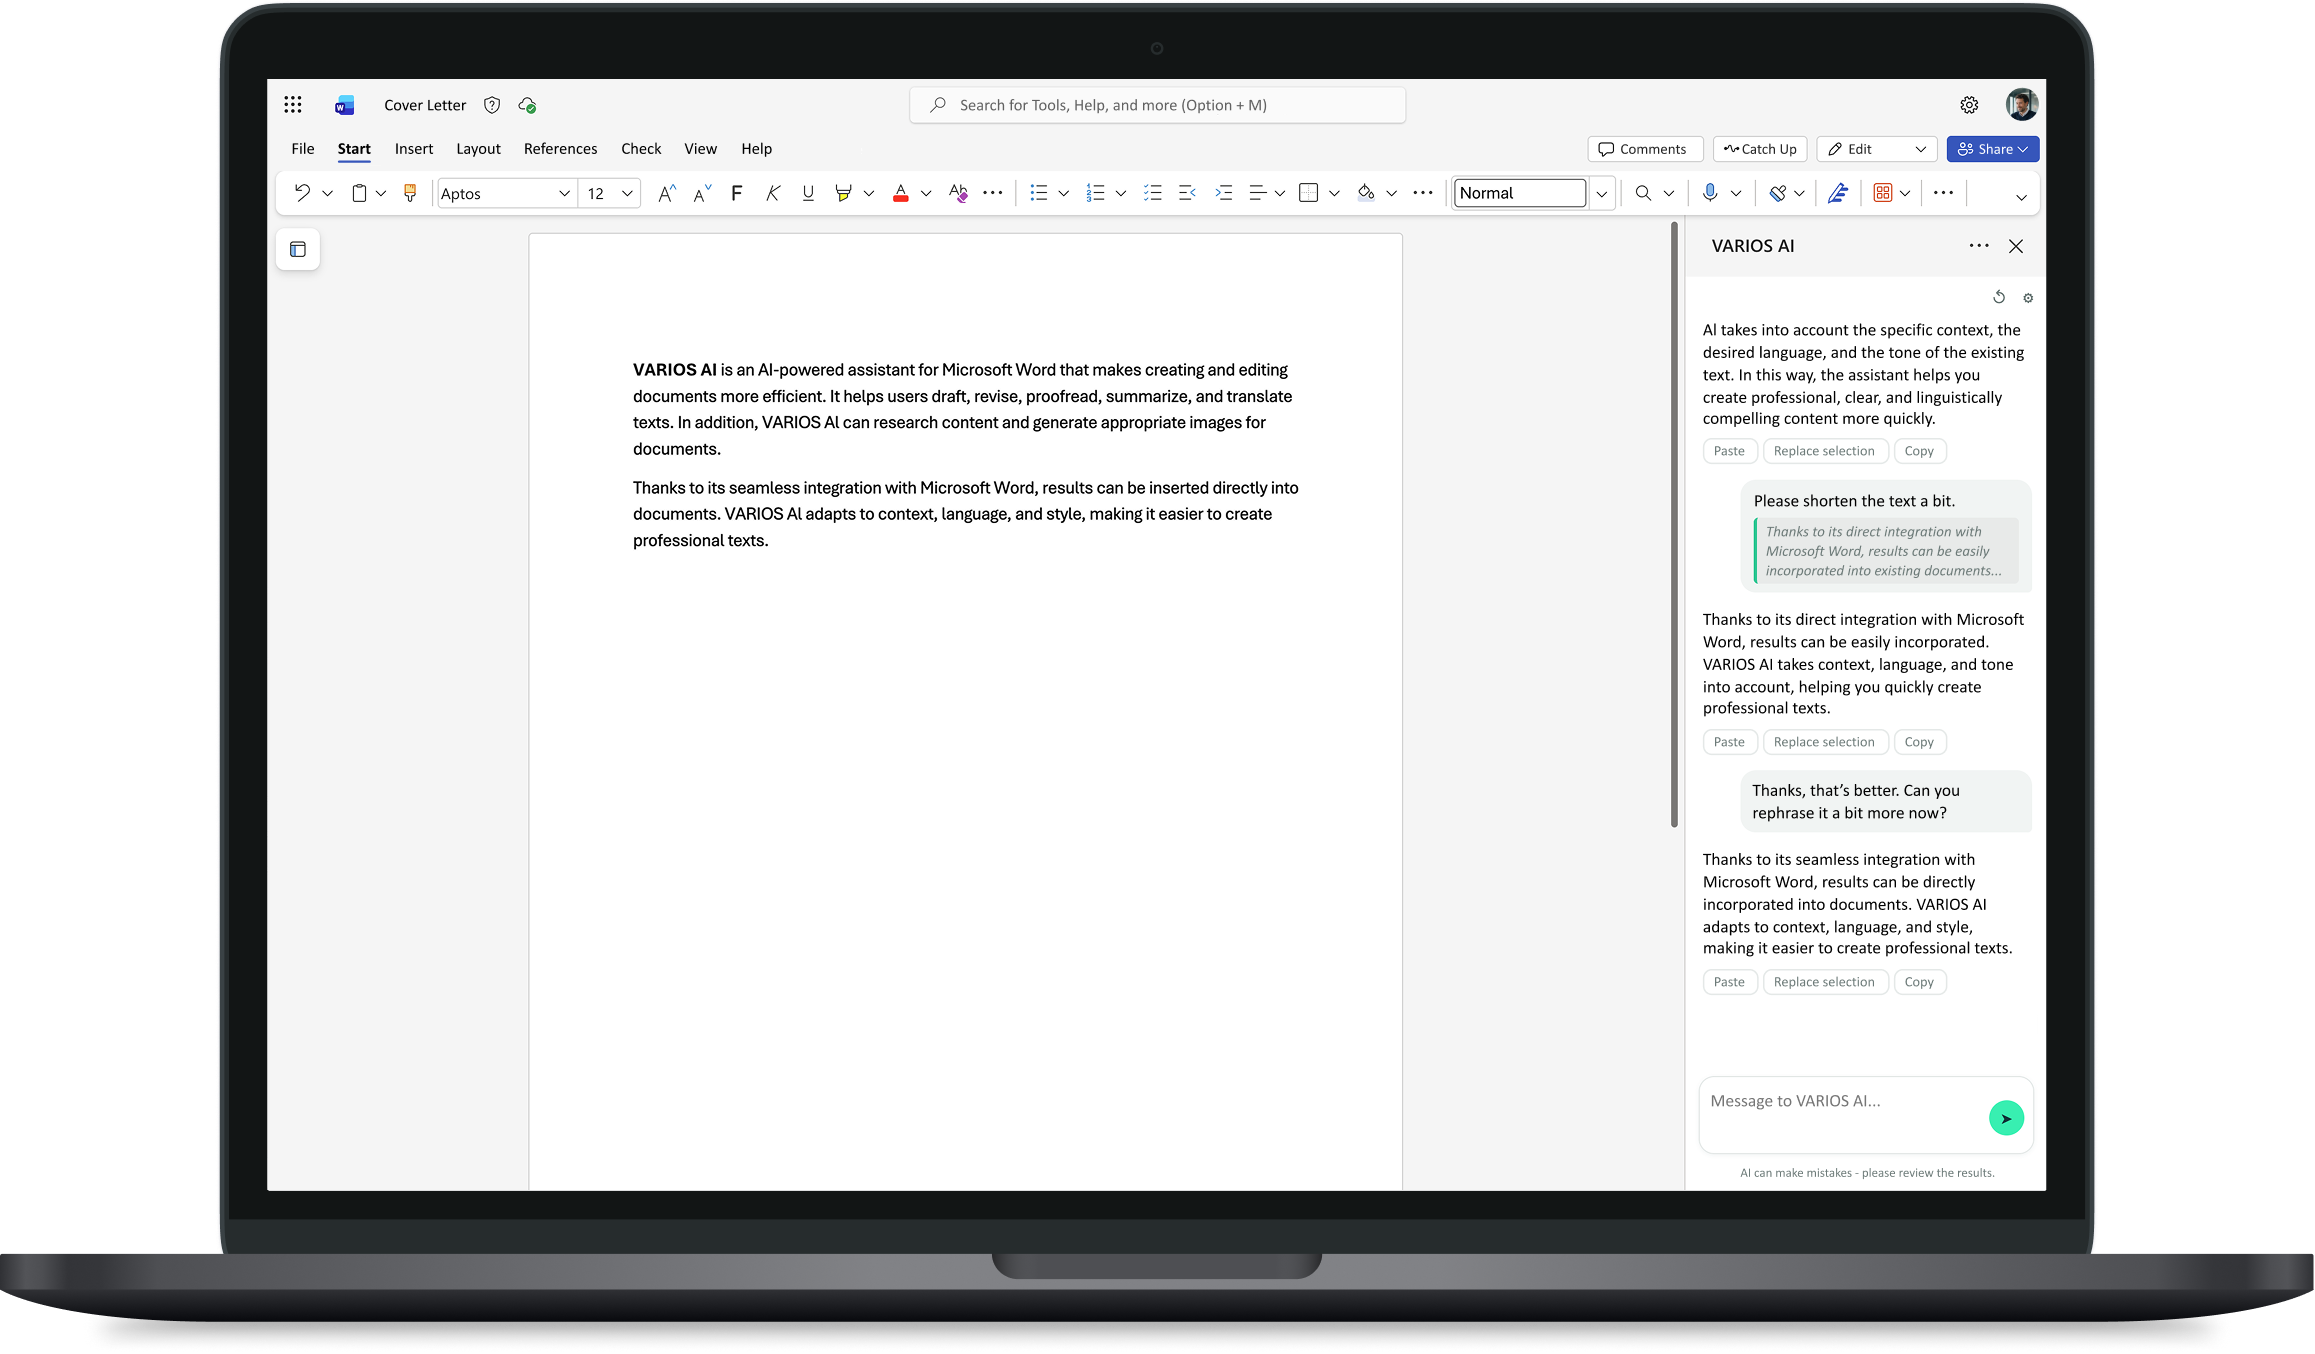This screenshot has width=2315, height=1354.
Task: Expand the Undo history dropdown arrow
Action: click(x=327, y=194)
